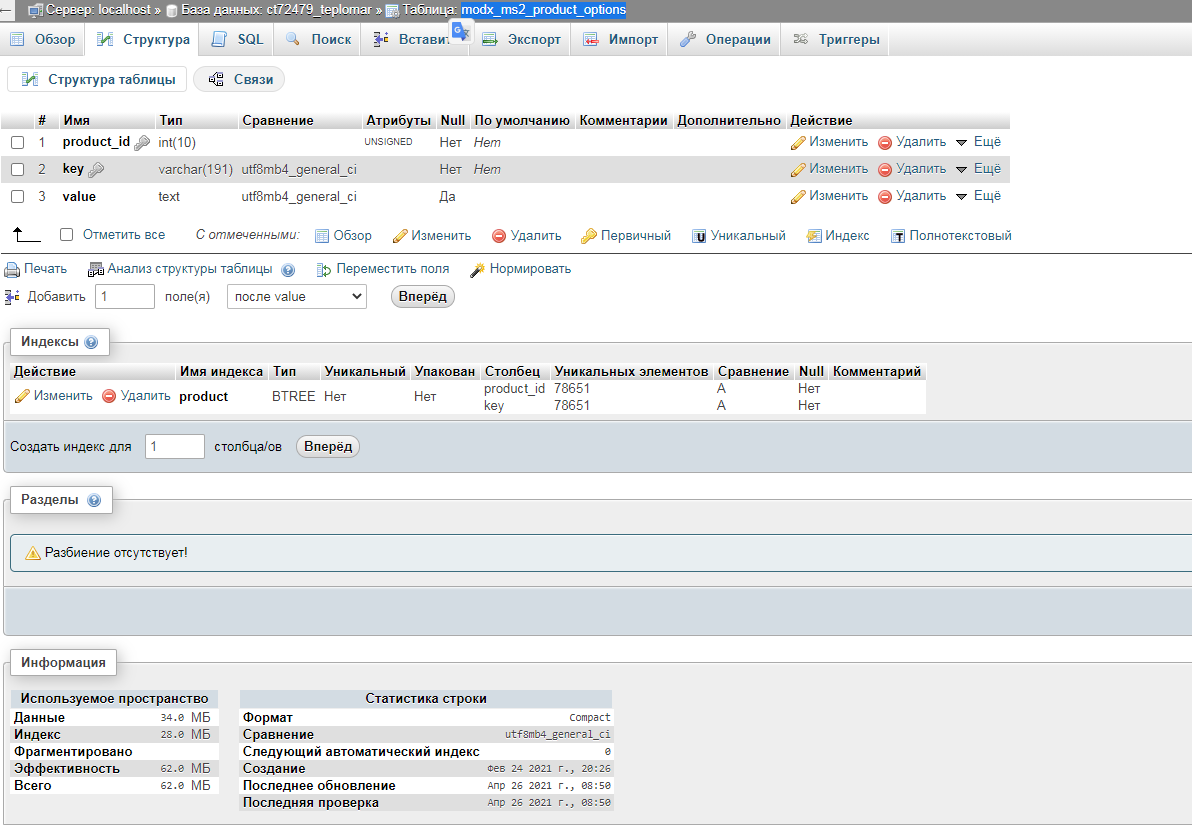1192x827 pixels.
Task: Add Полнотекстовый index for selected columns
Action: [x=951, y=236]
